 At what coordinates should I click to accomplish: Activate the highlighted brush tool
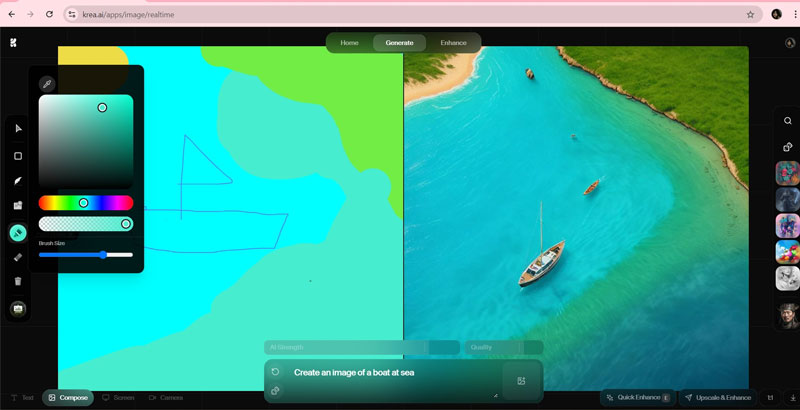click(18, 232)
